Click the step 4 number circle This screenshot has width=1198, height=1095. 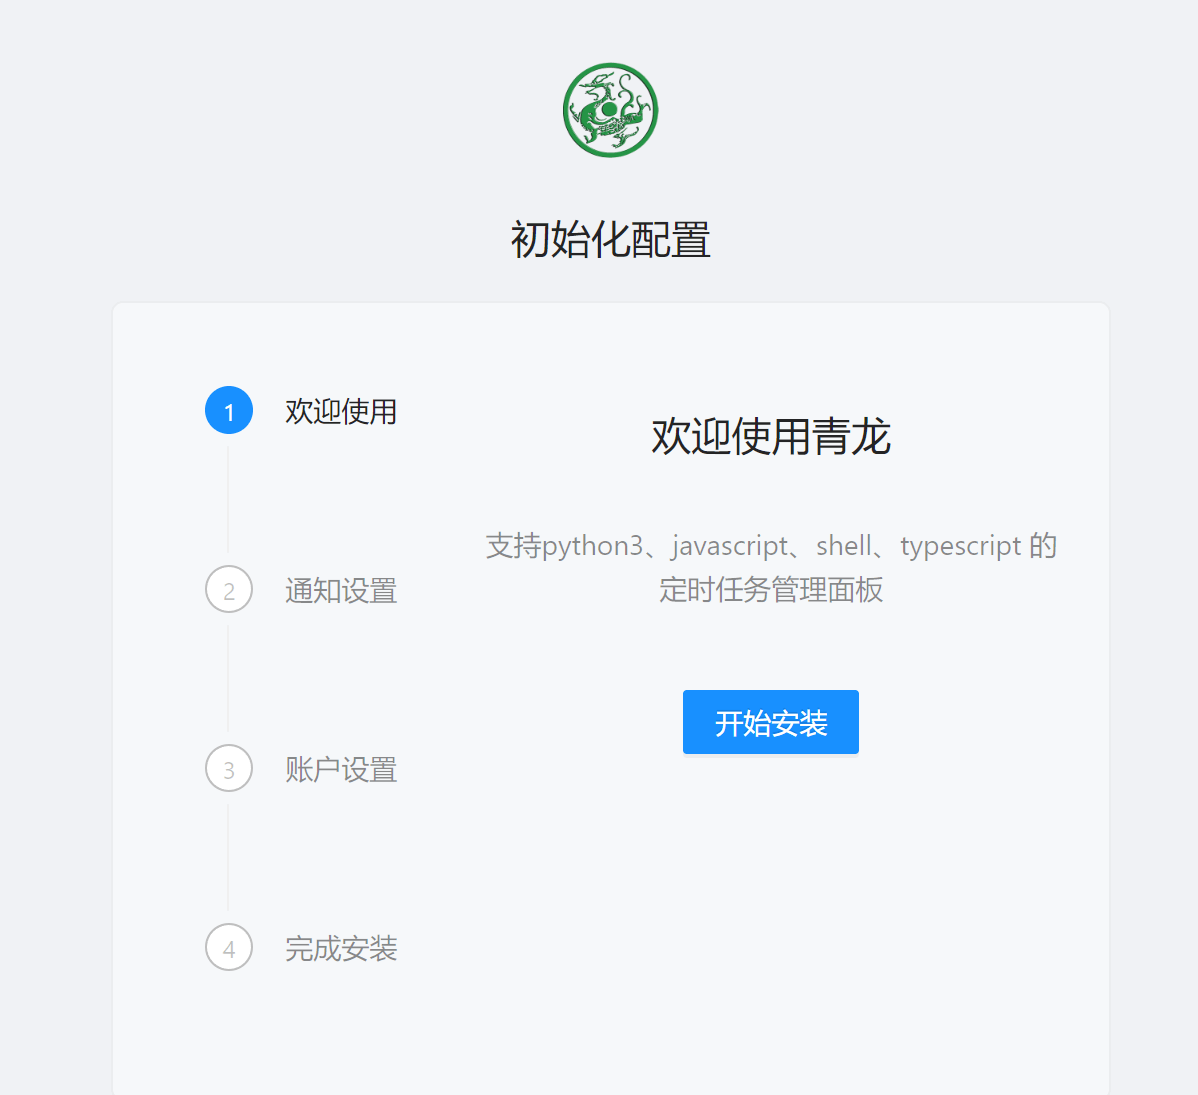coord(229,947)
